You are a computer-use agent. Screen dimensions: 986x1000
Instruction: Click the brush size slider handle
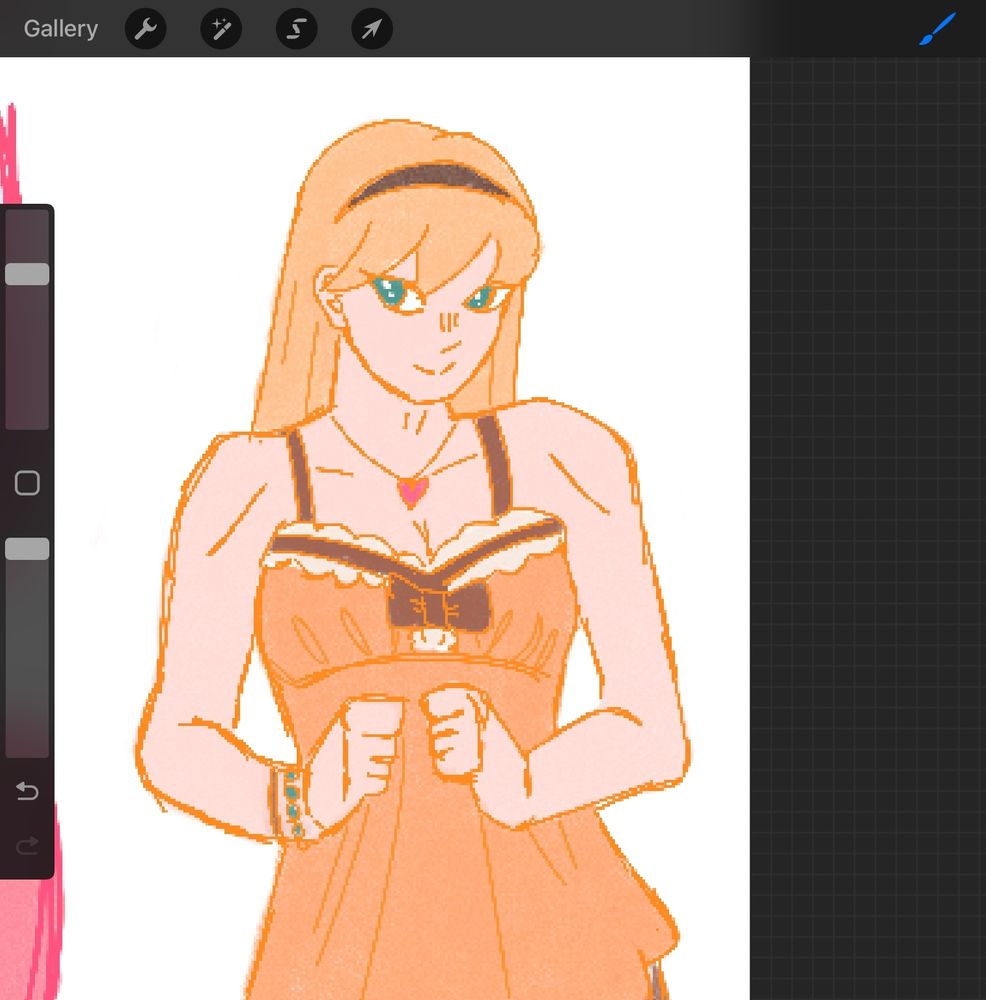coord(27,274)
